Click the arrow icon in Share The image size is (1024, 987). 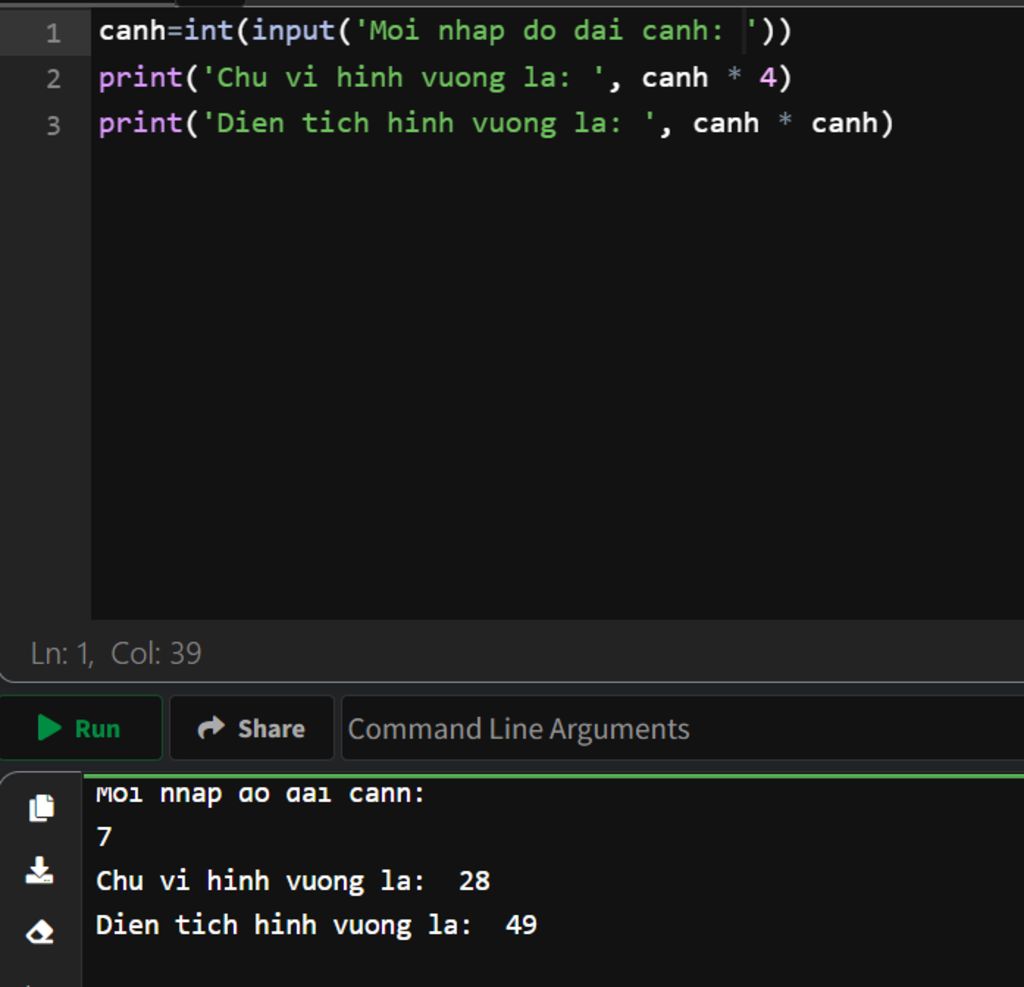click(x=211, y=727)
